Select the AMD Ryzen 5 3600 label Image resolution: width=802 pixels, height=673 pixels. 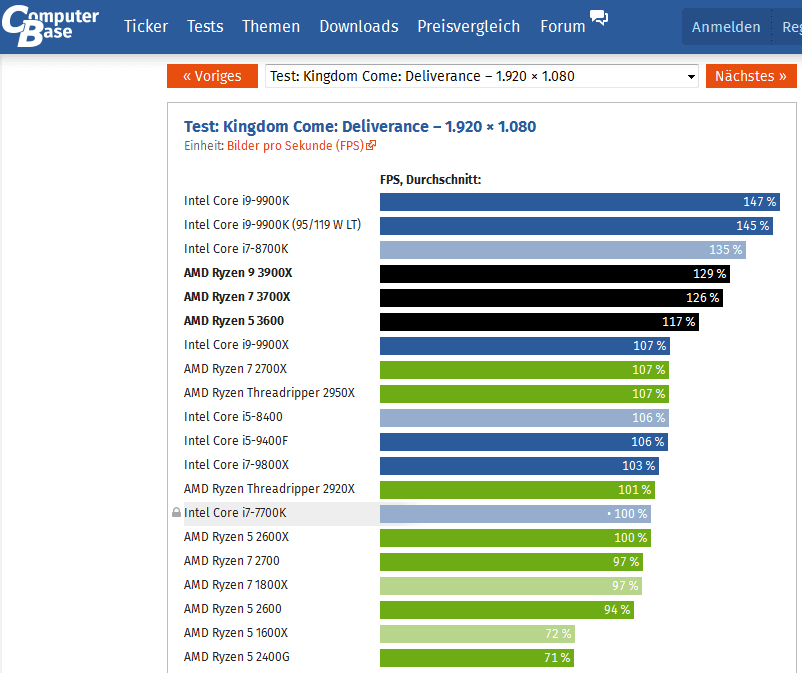234,321
